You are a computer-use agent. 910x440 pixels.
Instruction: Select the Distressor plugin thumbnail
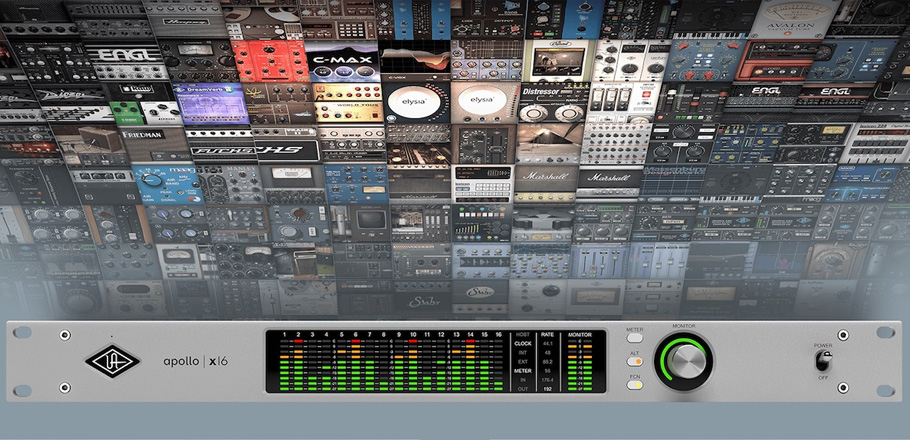(554, 103)
